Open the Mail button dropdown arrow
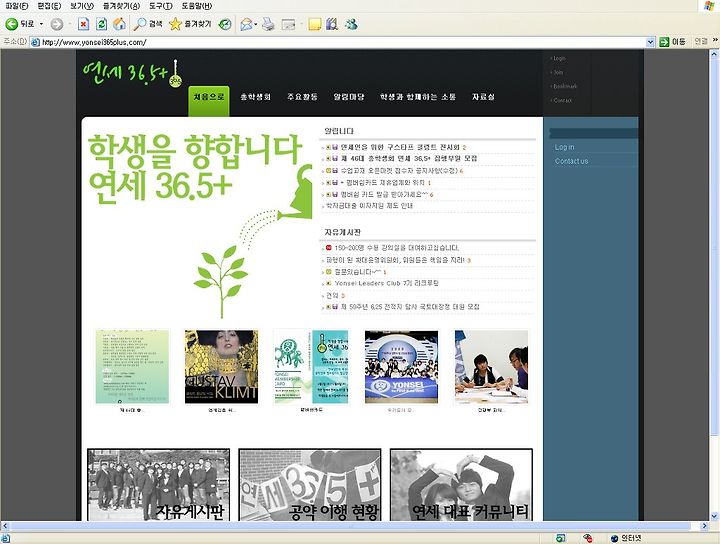 click(x=256, y=24)
